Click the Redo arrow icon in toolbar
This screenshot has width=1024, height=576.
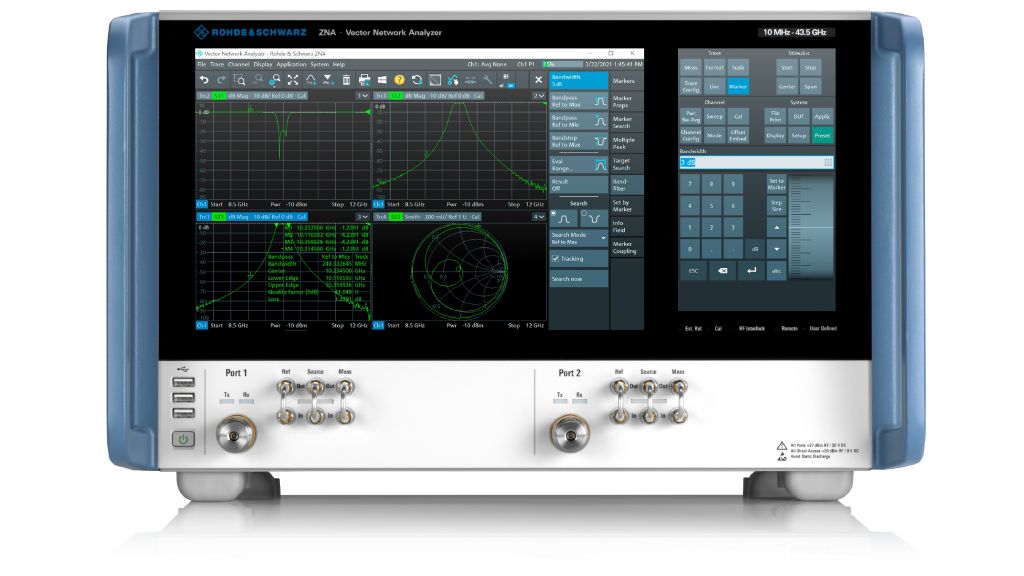coord(221,80)
